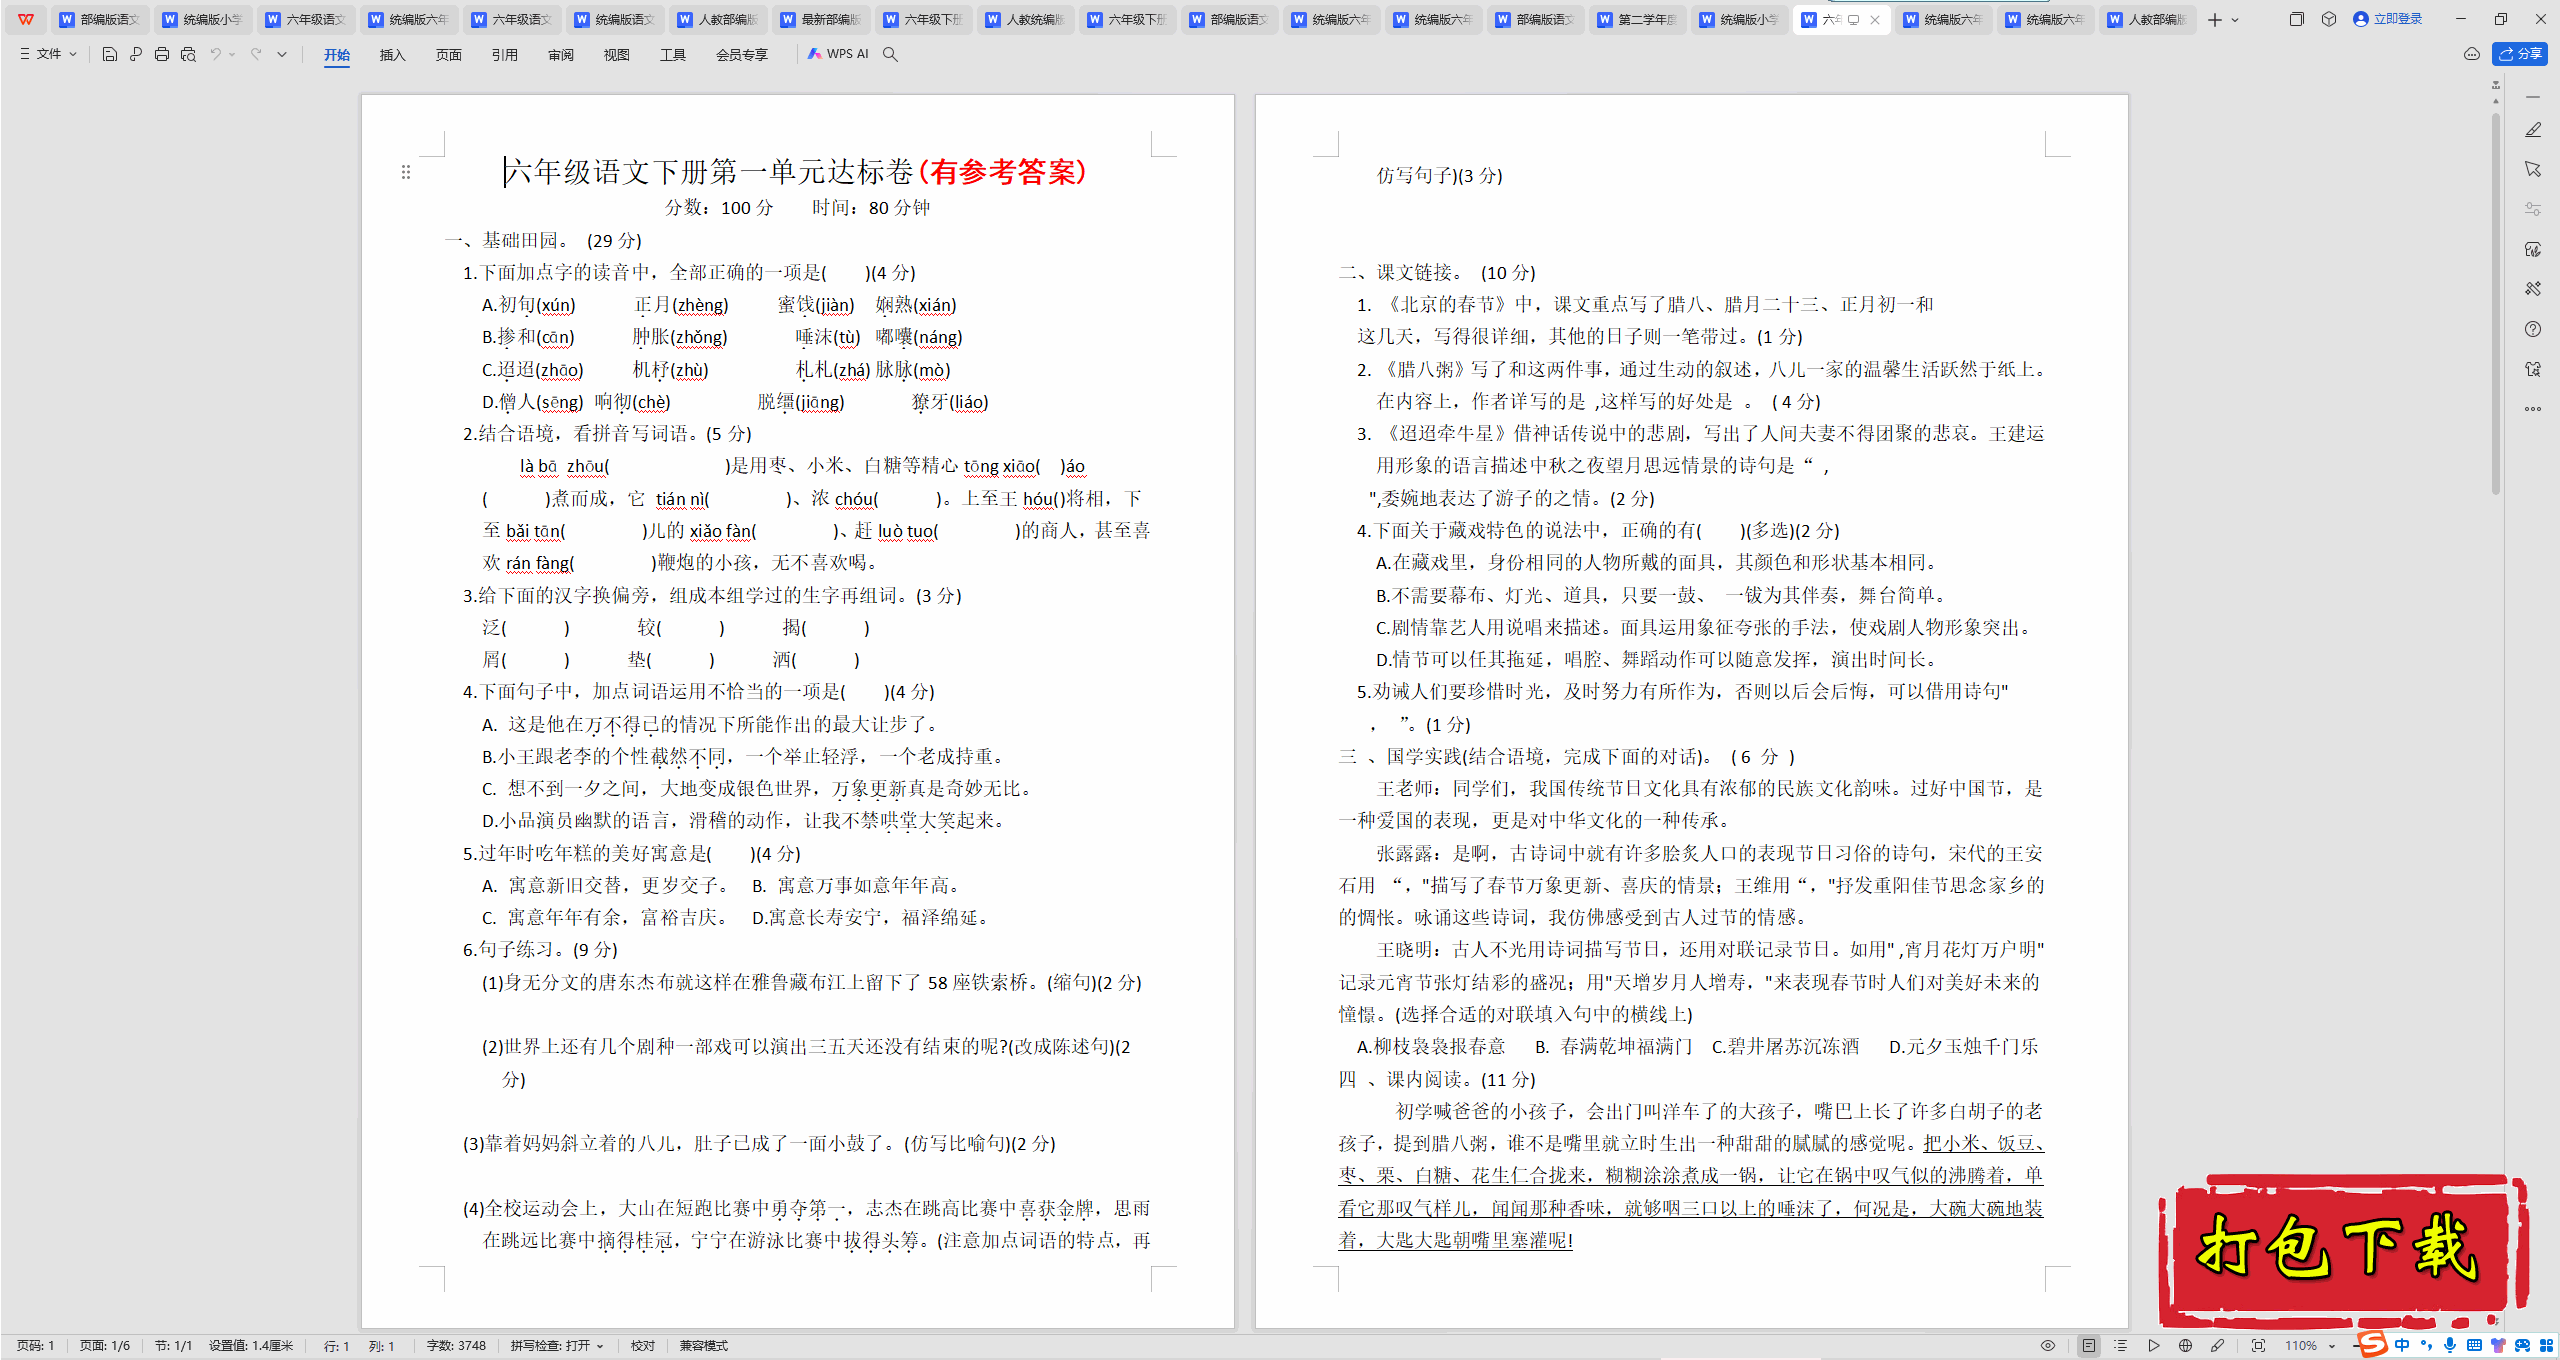This screenshot has width=2560, height=1360.
Task: Open the search magnifier icon
Action: point(890,54)
